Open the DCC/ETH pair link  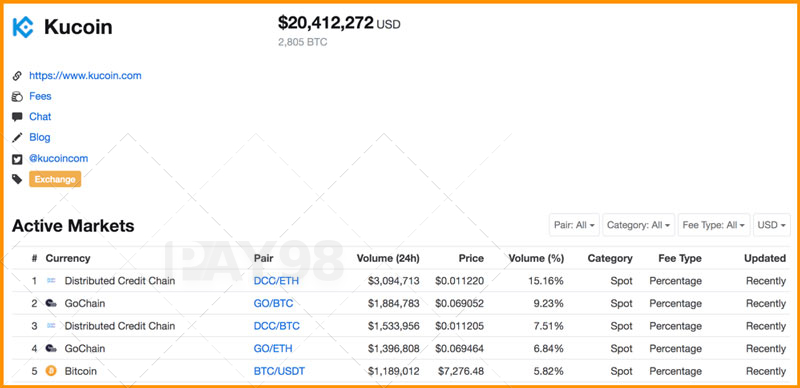(276, 281)
